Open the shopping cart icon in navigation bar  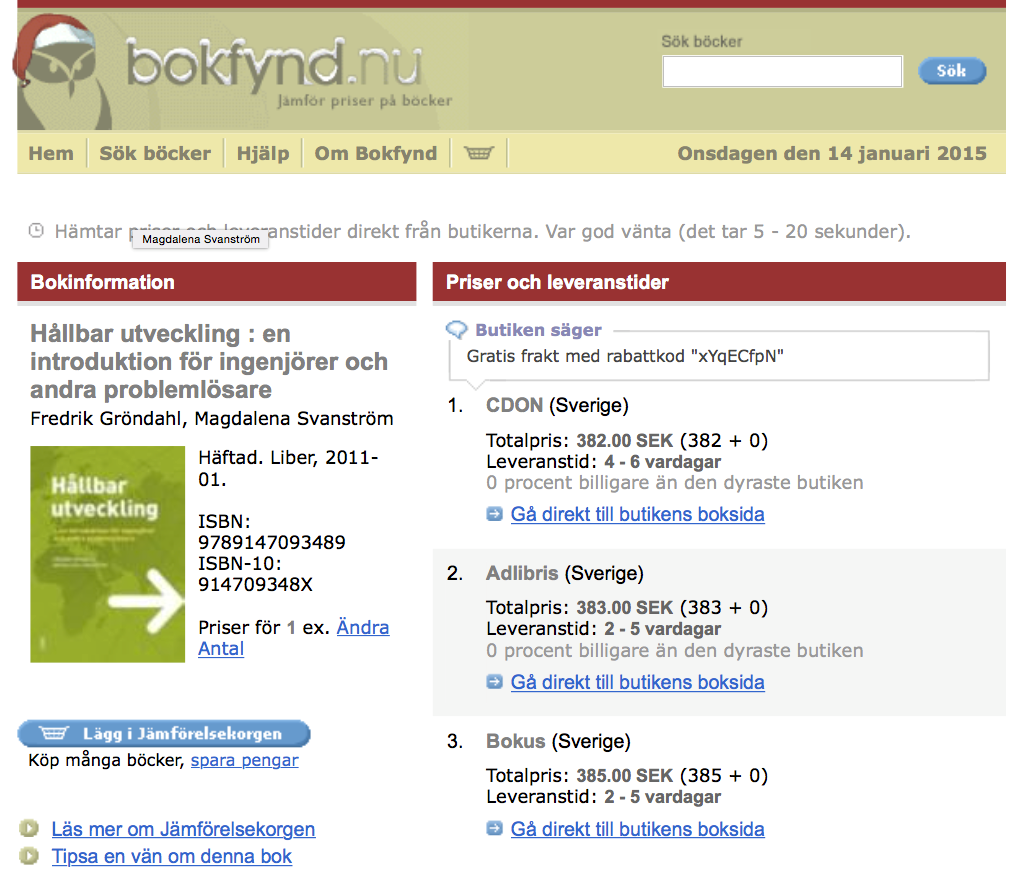coord(478,153)
